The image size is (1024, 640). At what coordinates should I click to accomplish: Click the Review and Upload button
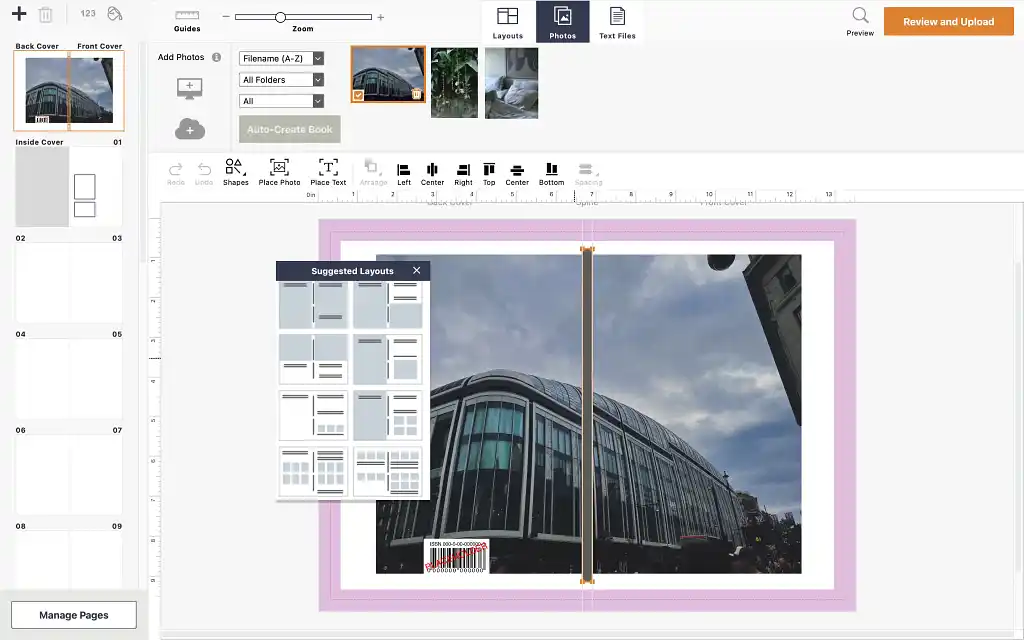click(x=948, y=22)
